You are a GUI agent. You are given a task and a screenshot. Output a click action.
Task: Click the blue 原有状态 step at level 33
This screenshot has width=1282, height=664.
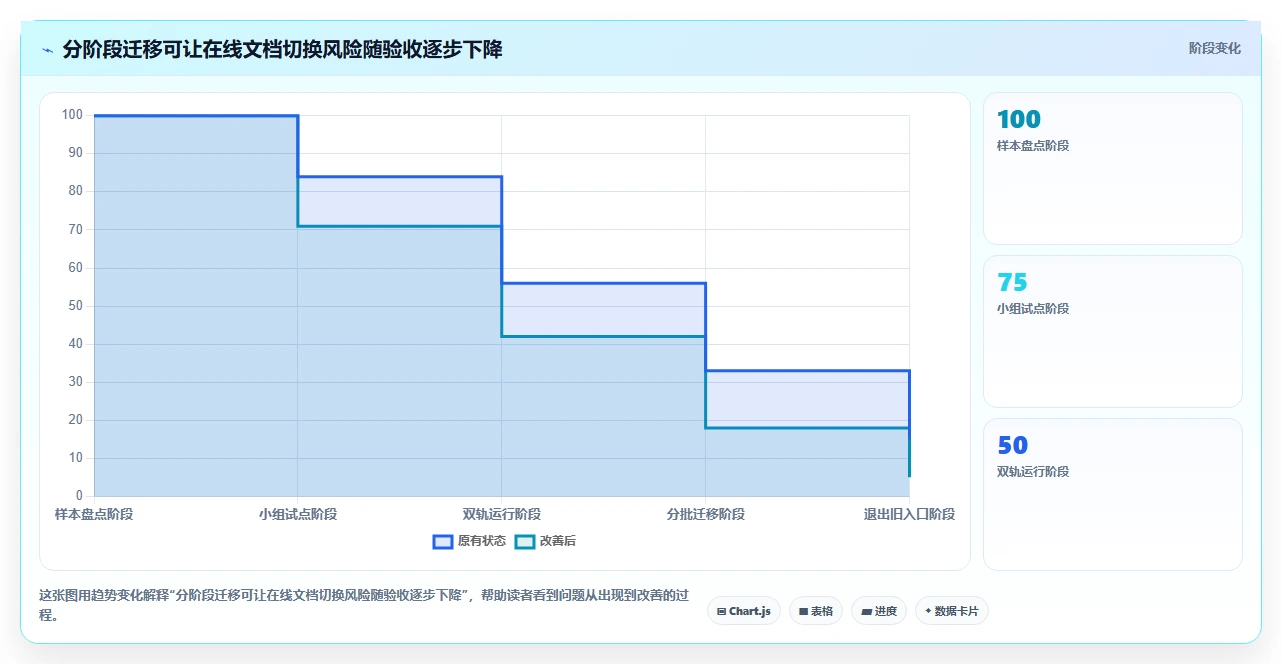[808, 371]
